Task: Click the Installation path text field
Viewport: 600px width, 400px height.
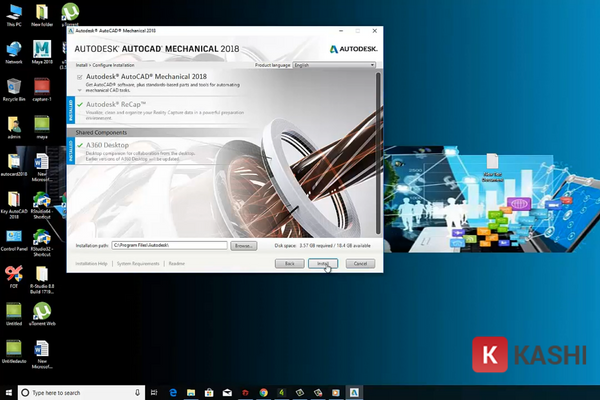Action: 168,245
